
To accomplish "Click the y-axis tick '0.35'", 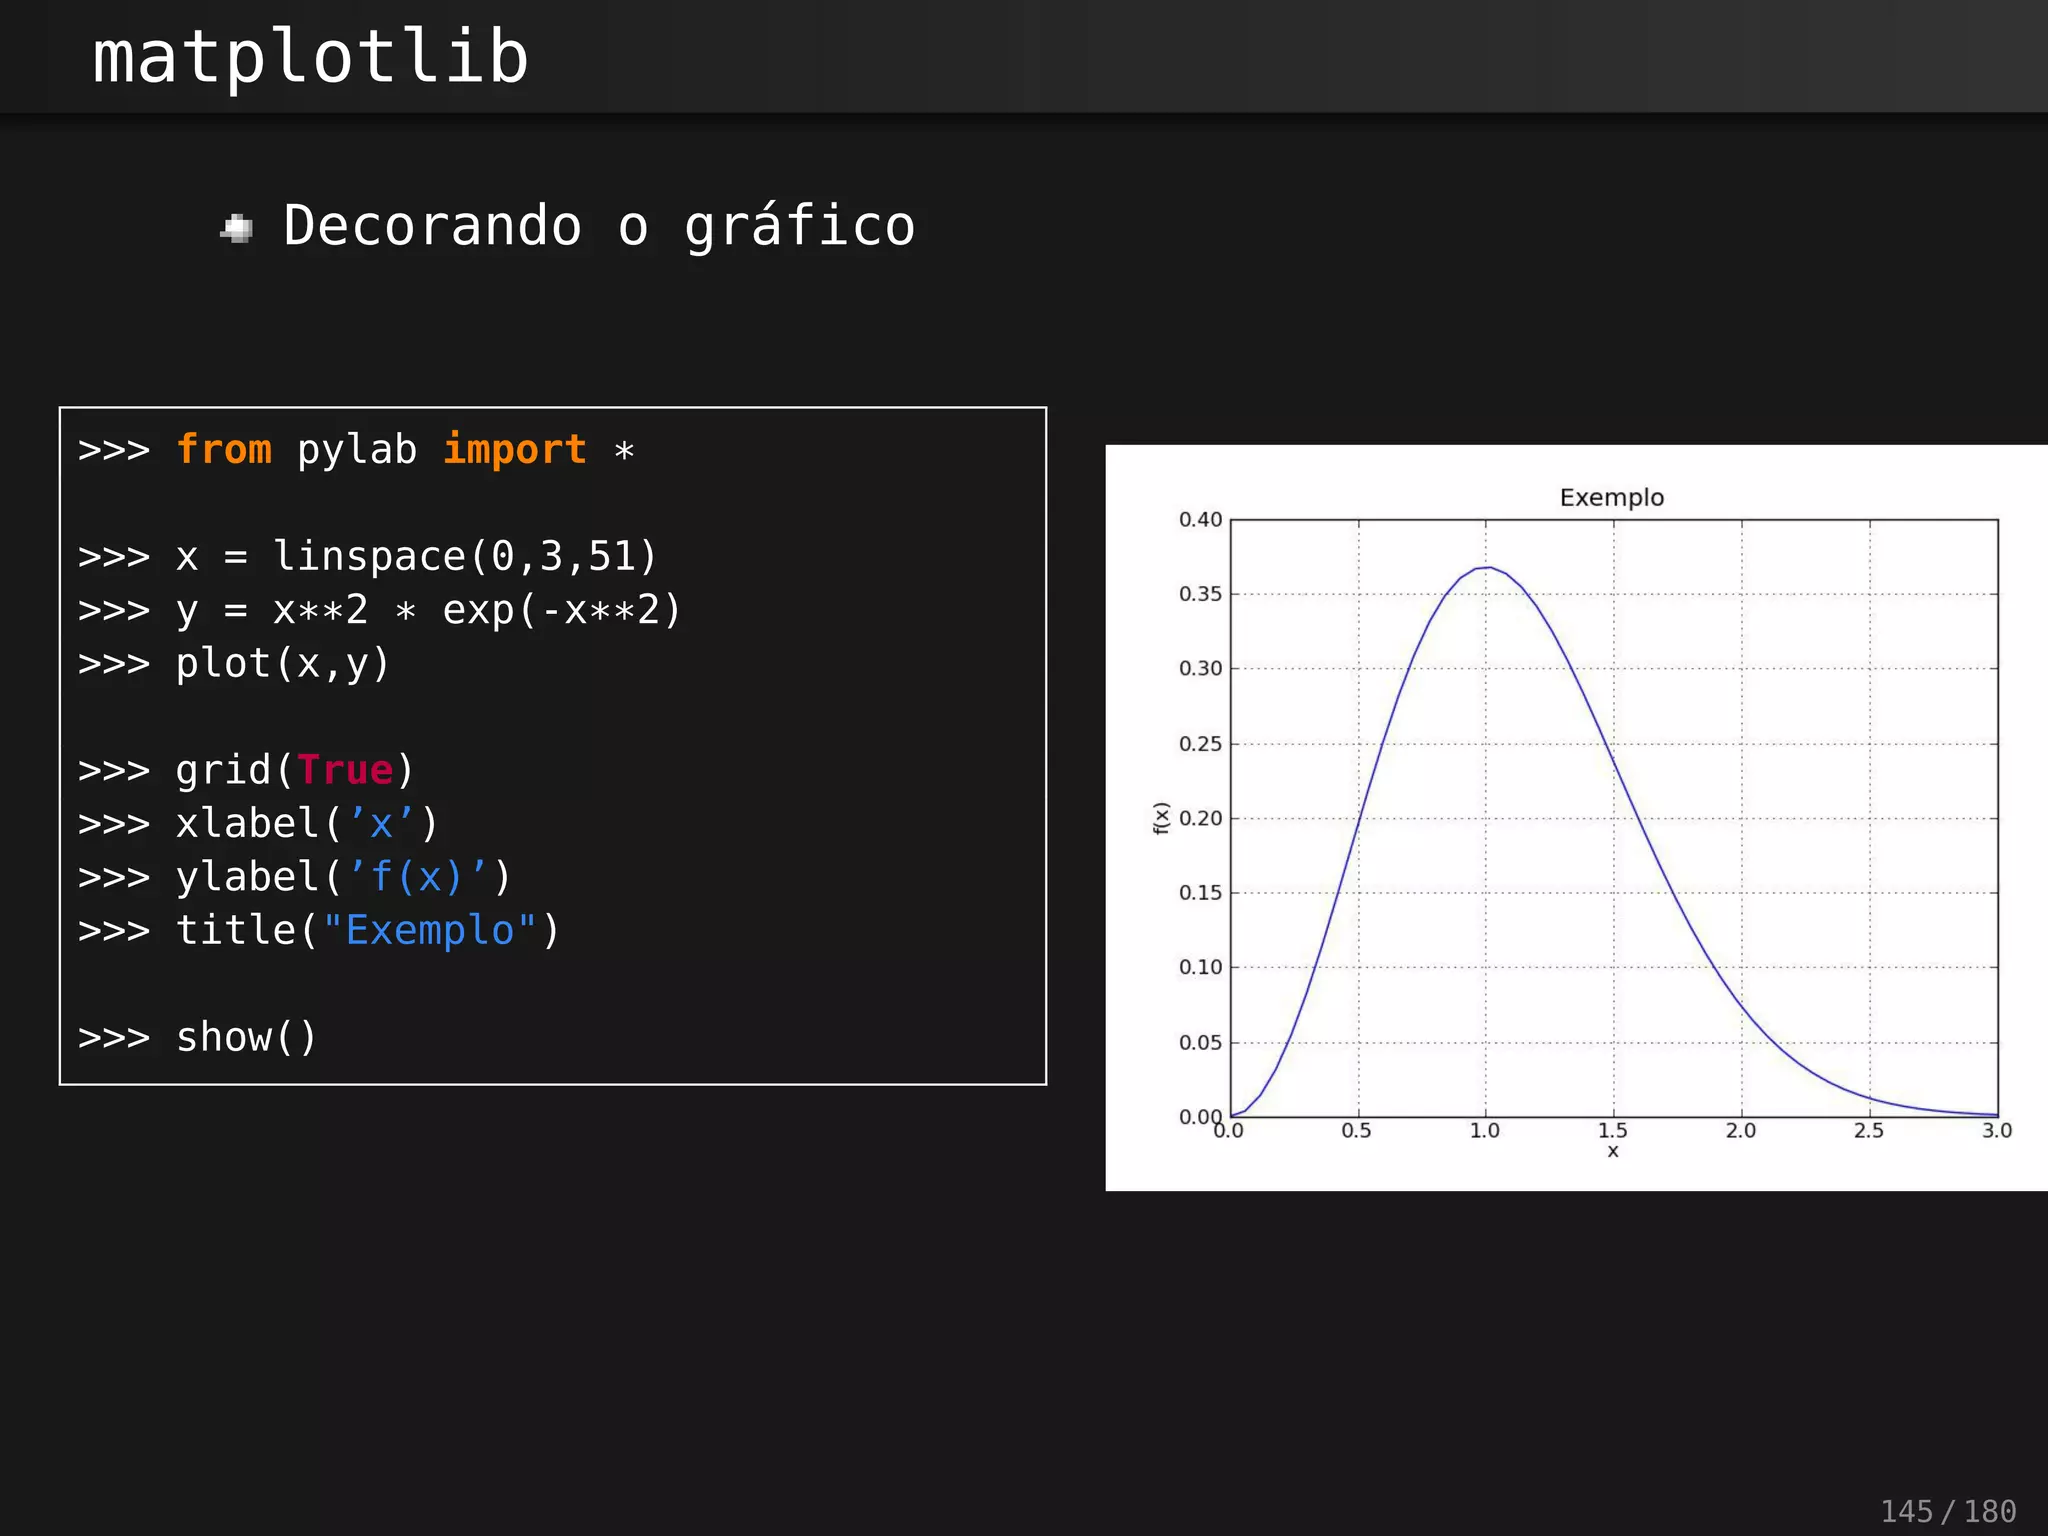I will pyautogui.click(x=1201, y=594).
